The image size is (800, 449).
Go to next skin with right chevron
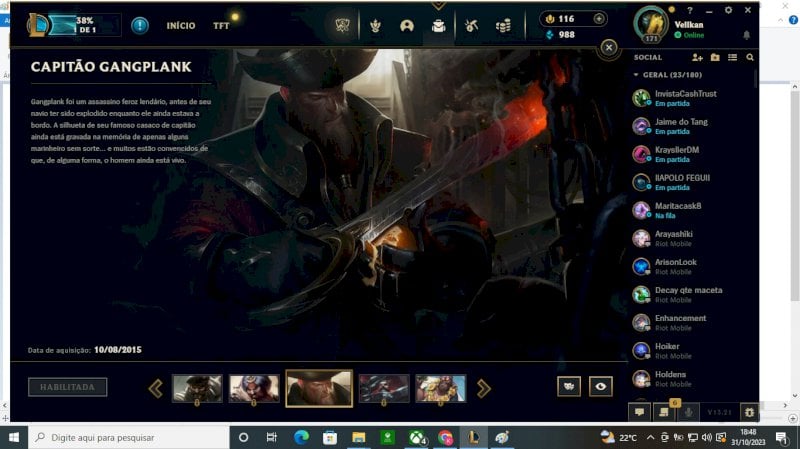tap(483, 389)
